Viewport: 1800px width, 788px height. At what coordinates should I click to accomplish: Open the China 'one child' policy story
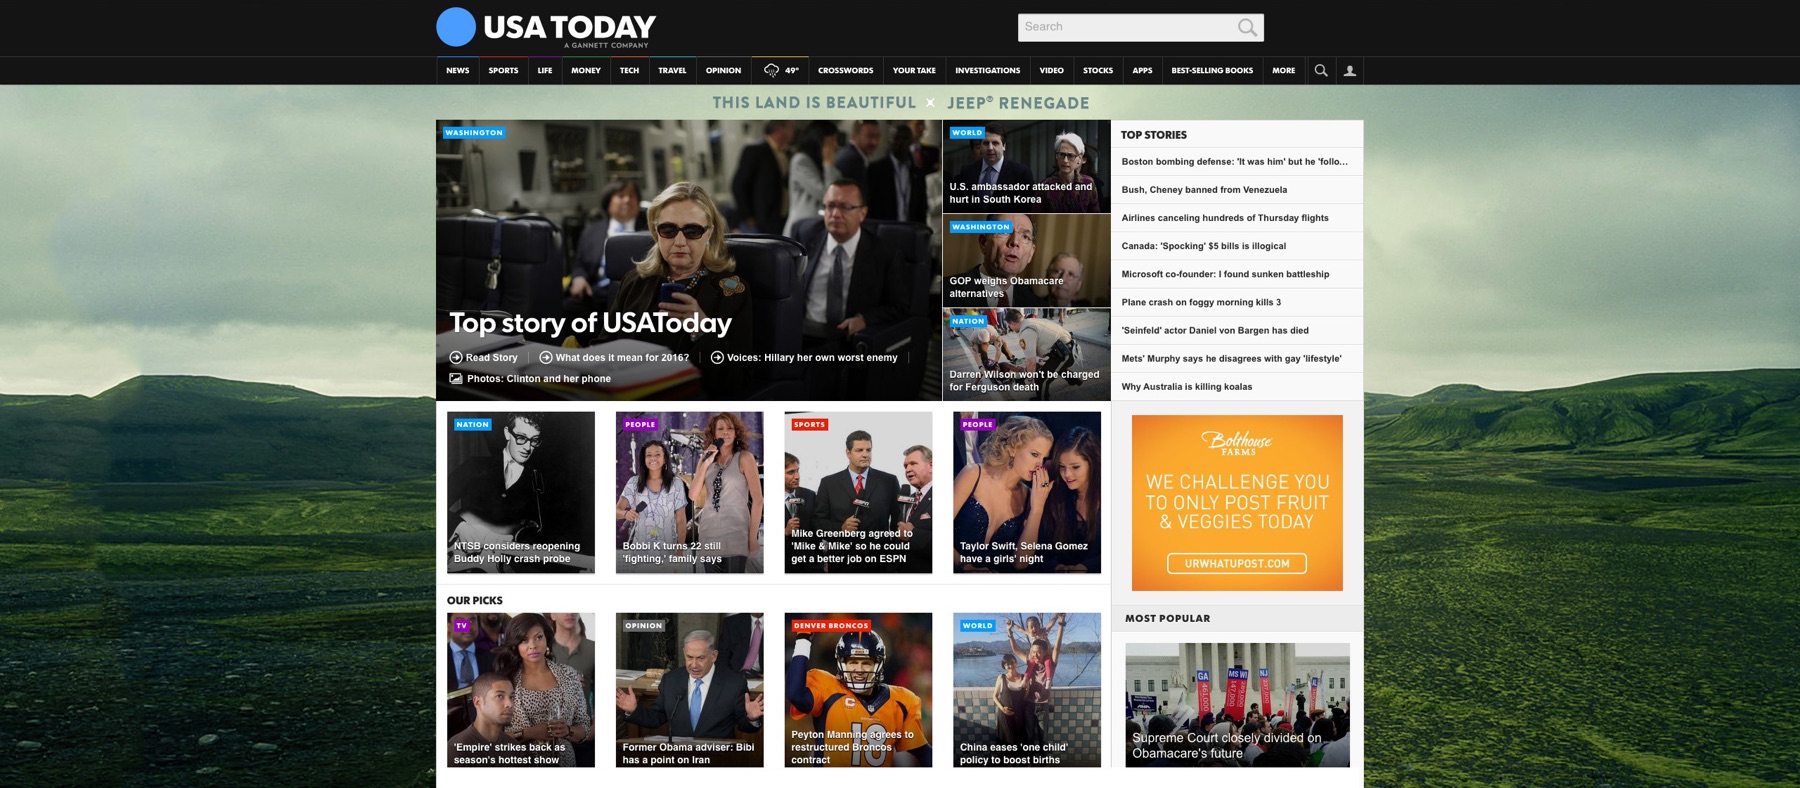click(1027, 690)
